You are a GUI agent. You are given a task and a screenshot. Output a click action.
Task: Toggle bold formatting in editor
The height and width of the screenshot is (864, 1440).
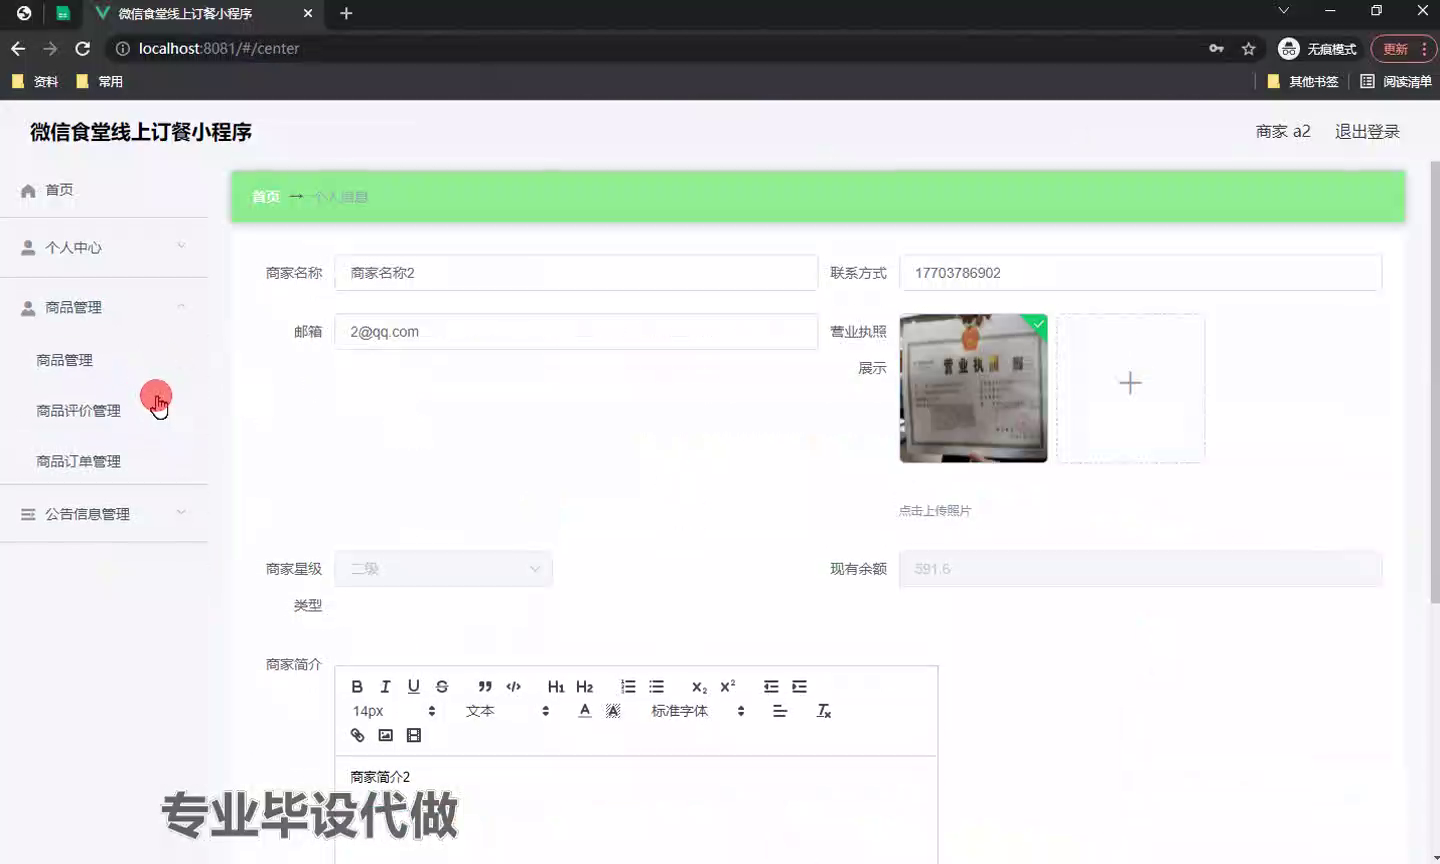[357, 687]
